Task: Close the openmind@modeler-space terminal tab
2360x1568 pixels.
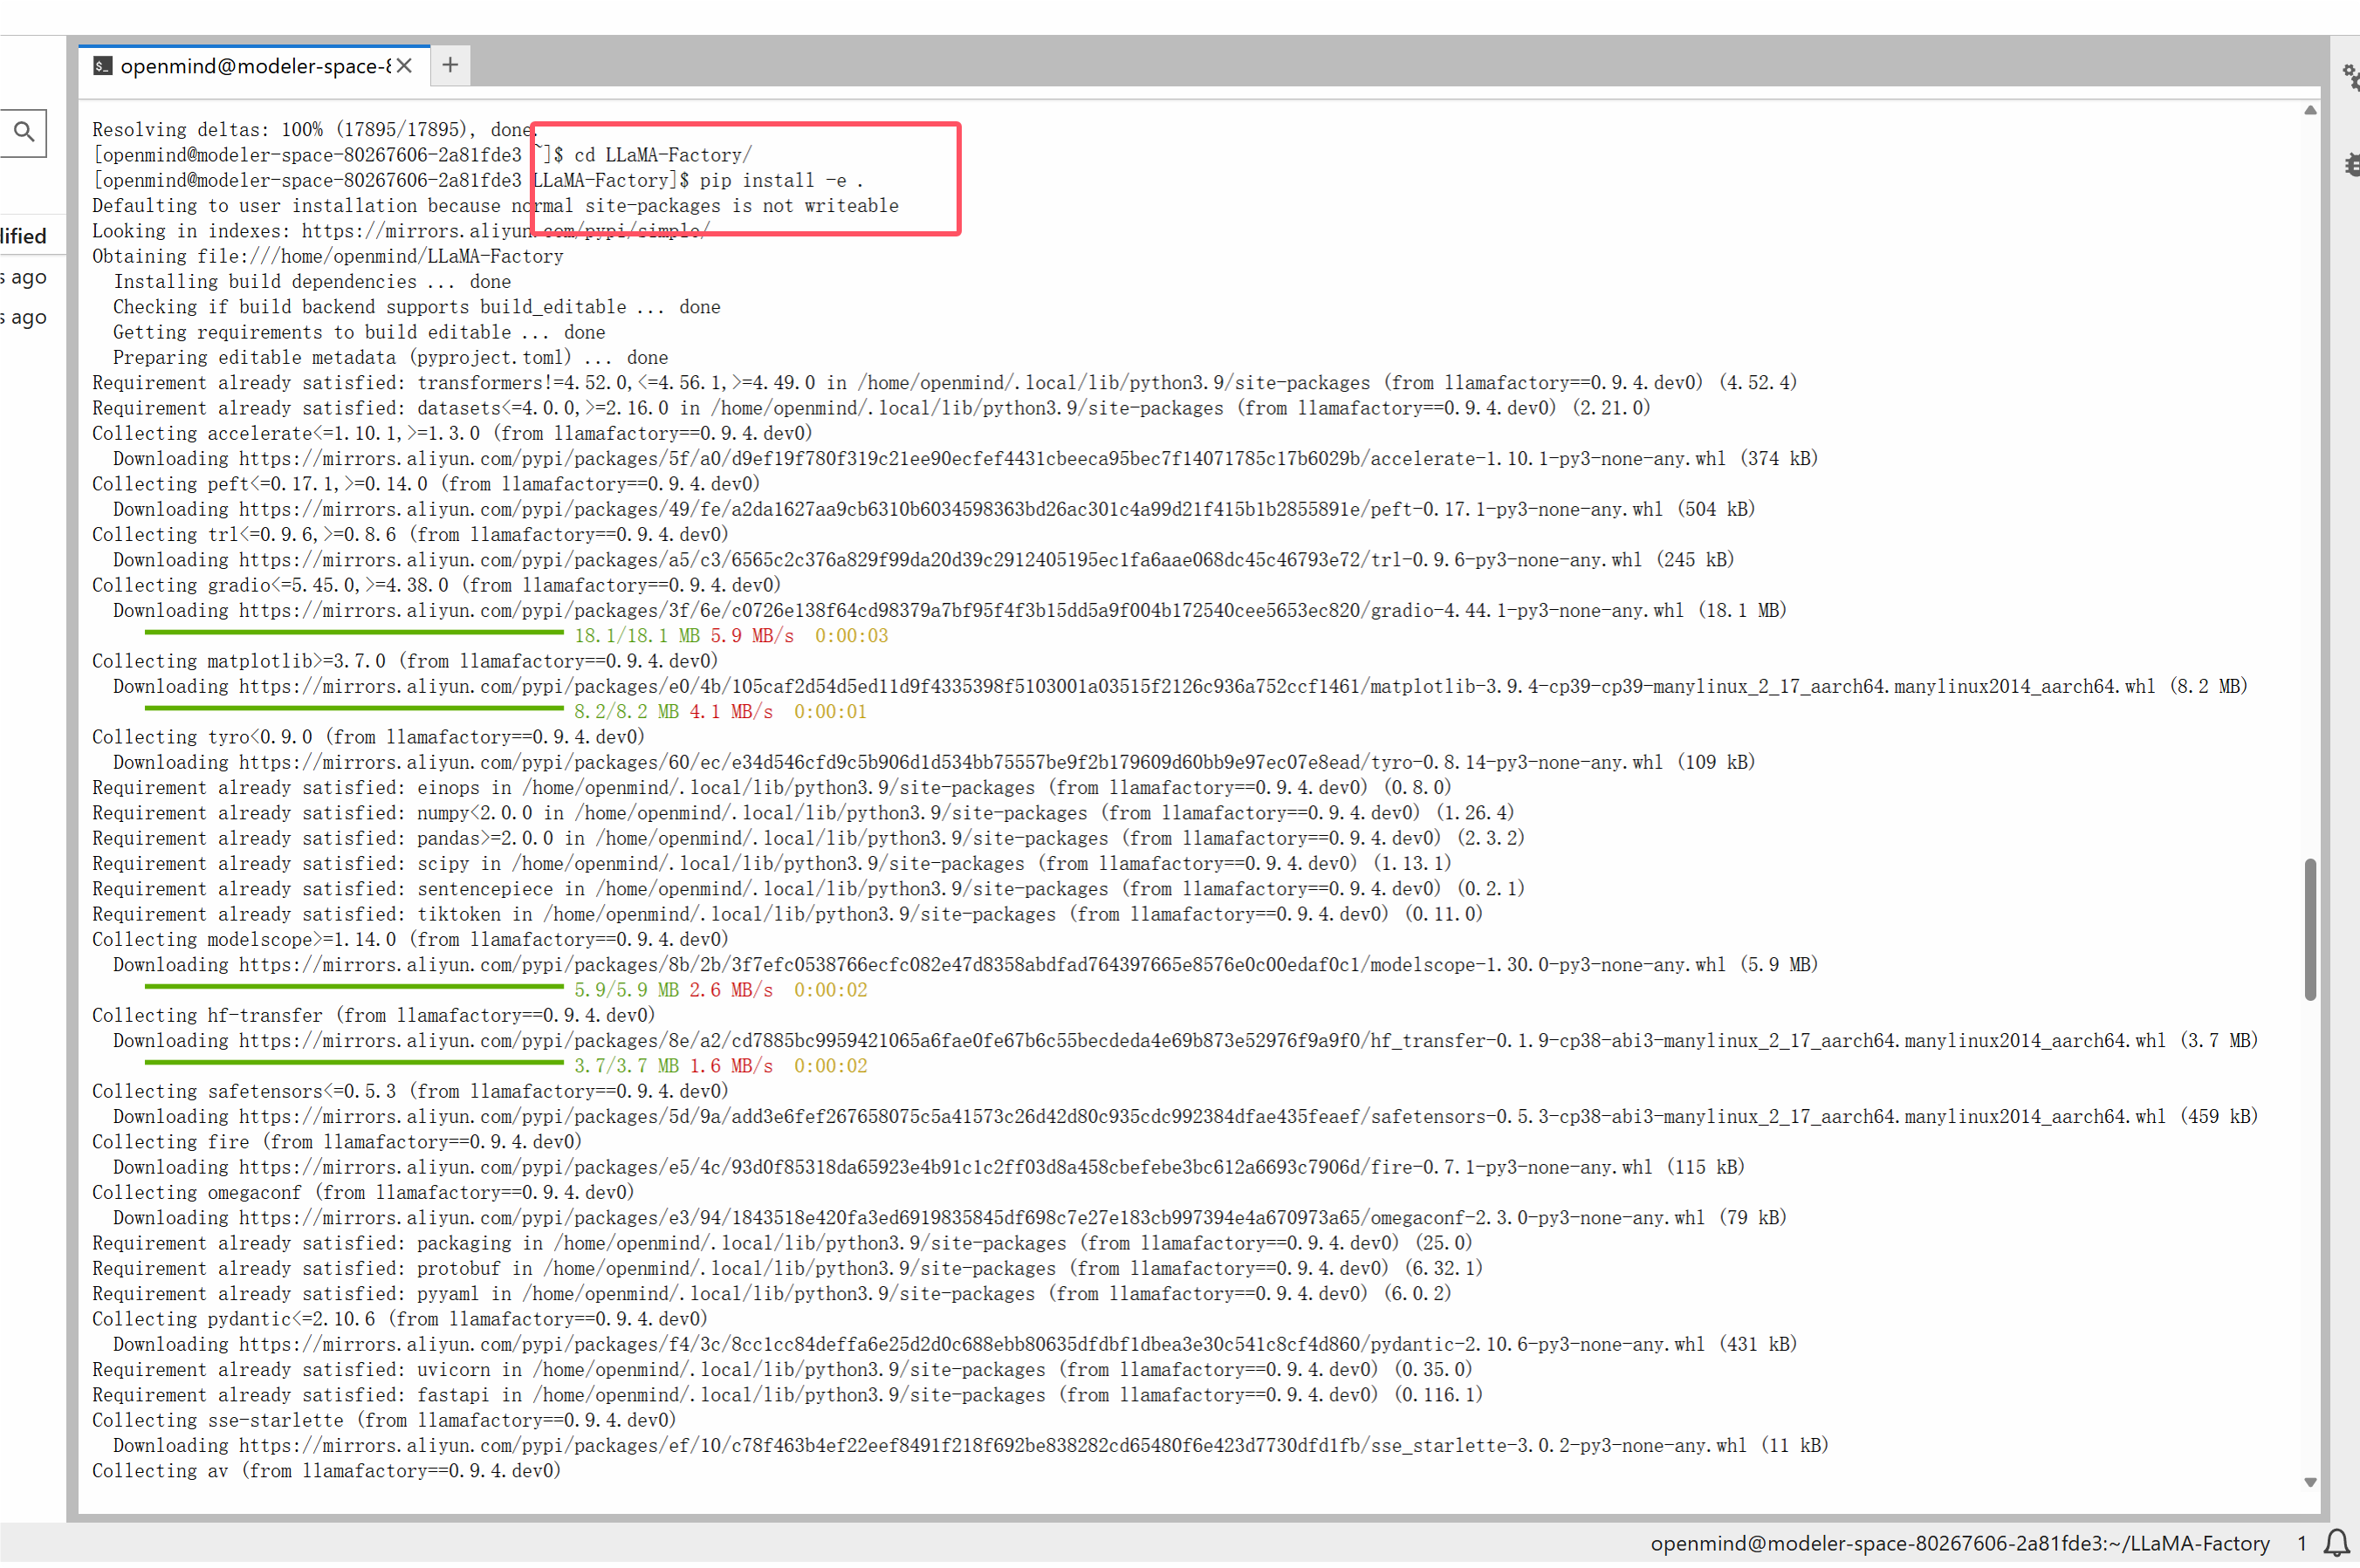Action: [x=404, y=66]
